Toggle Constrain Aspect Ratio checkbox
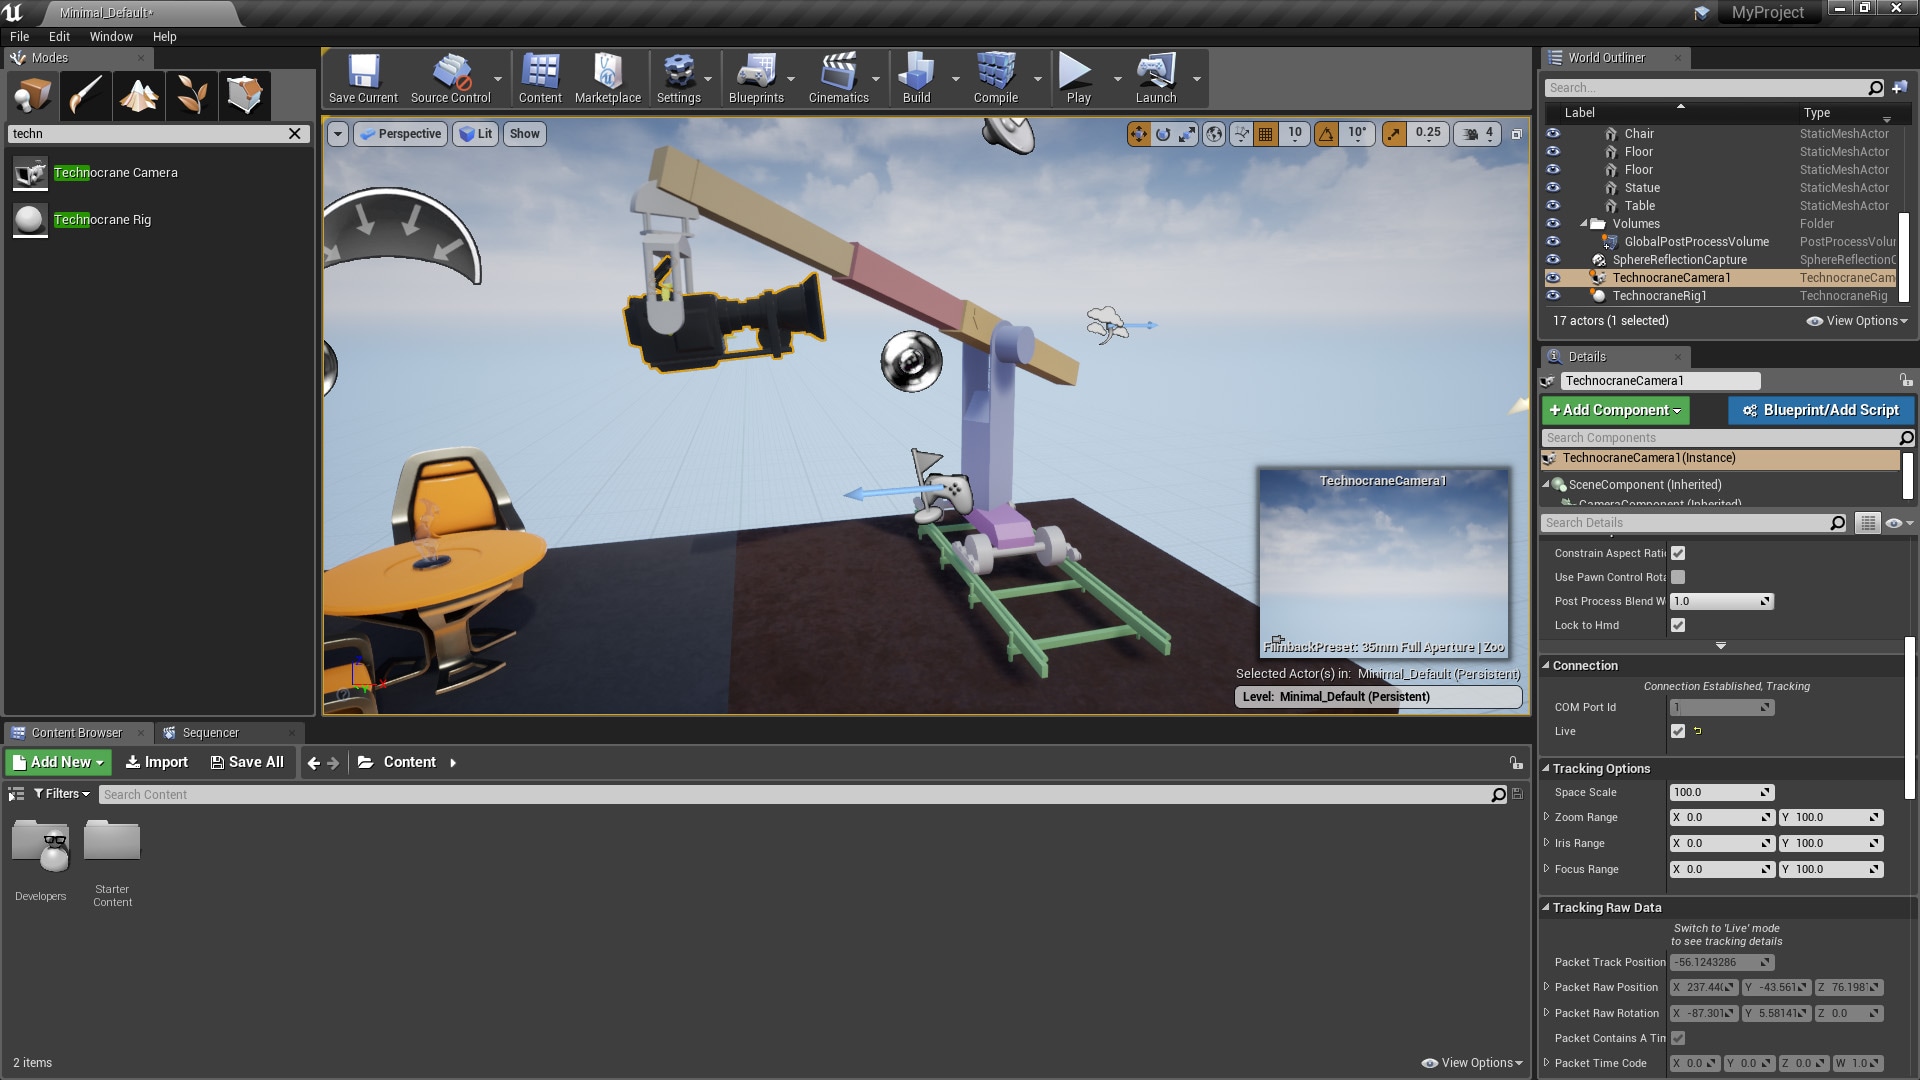Image resolution: width=1920 pixels, height=1080 pixels. [1678, 553]
